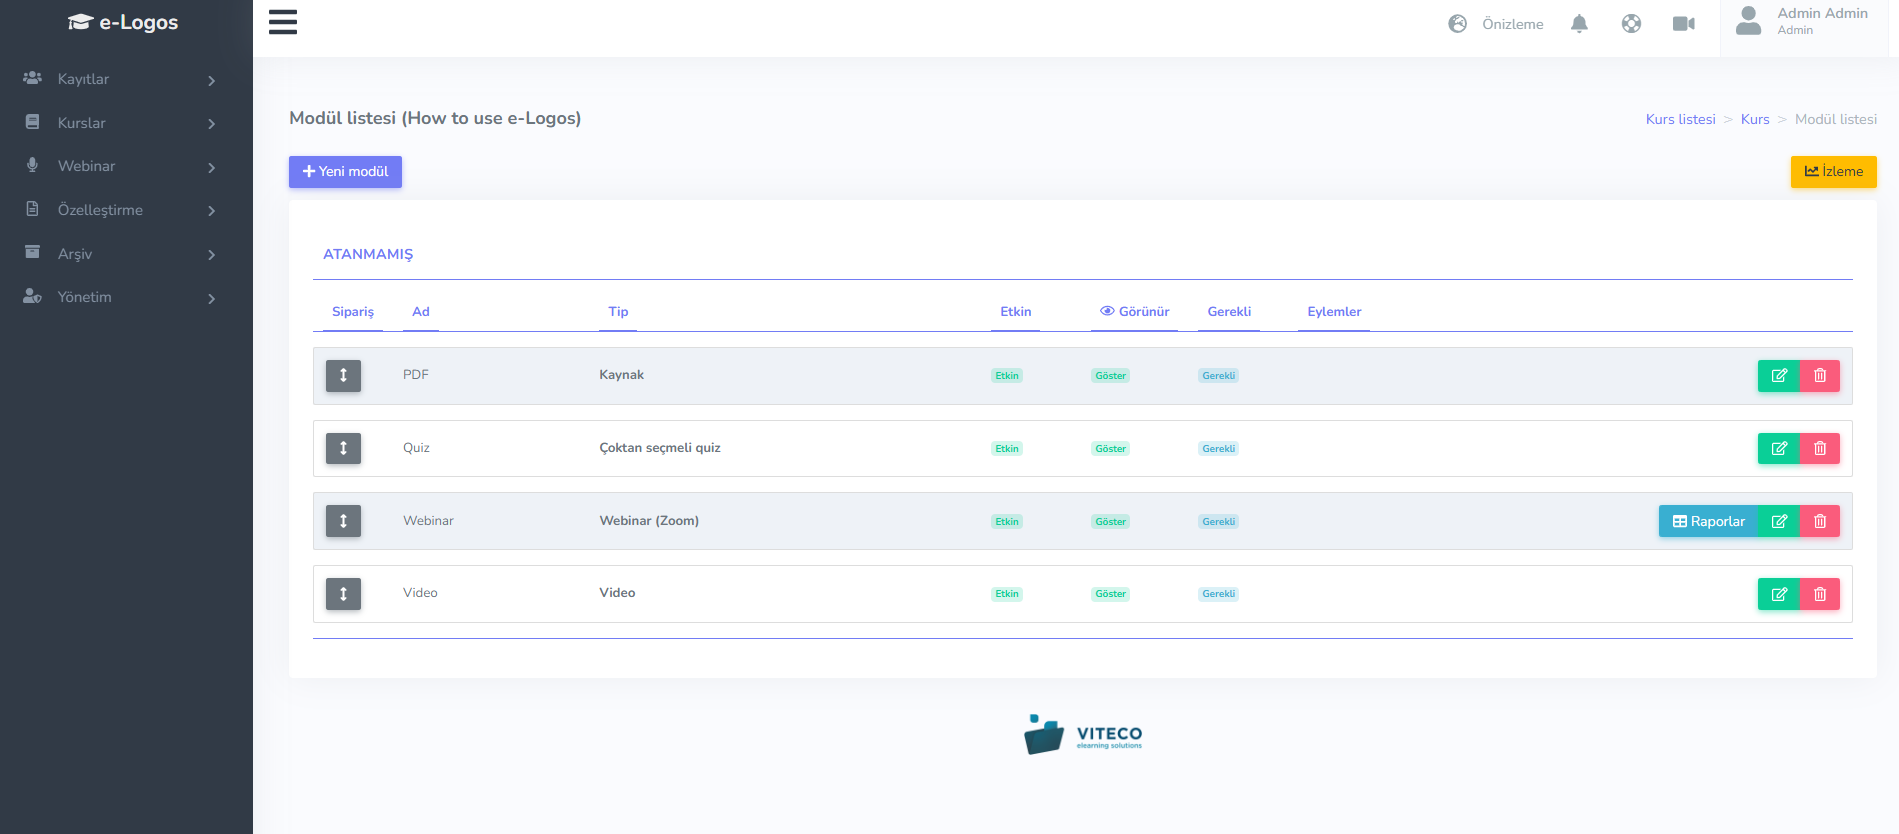The width and height of the screenshot is (1899, 834).
Task: Edit the Webinar module
Action: (1778, 521)
